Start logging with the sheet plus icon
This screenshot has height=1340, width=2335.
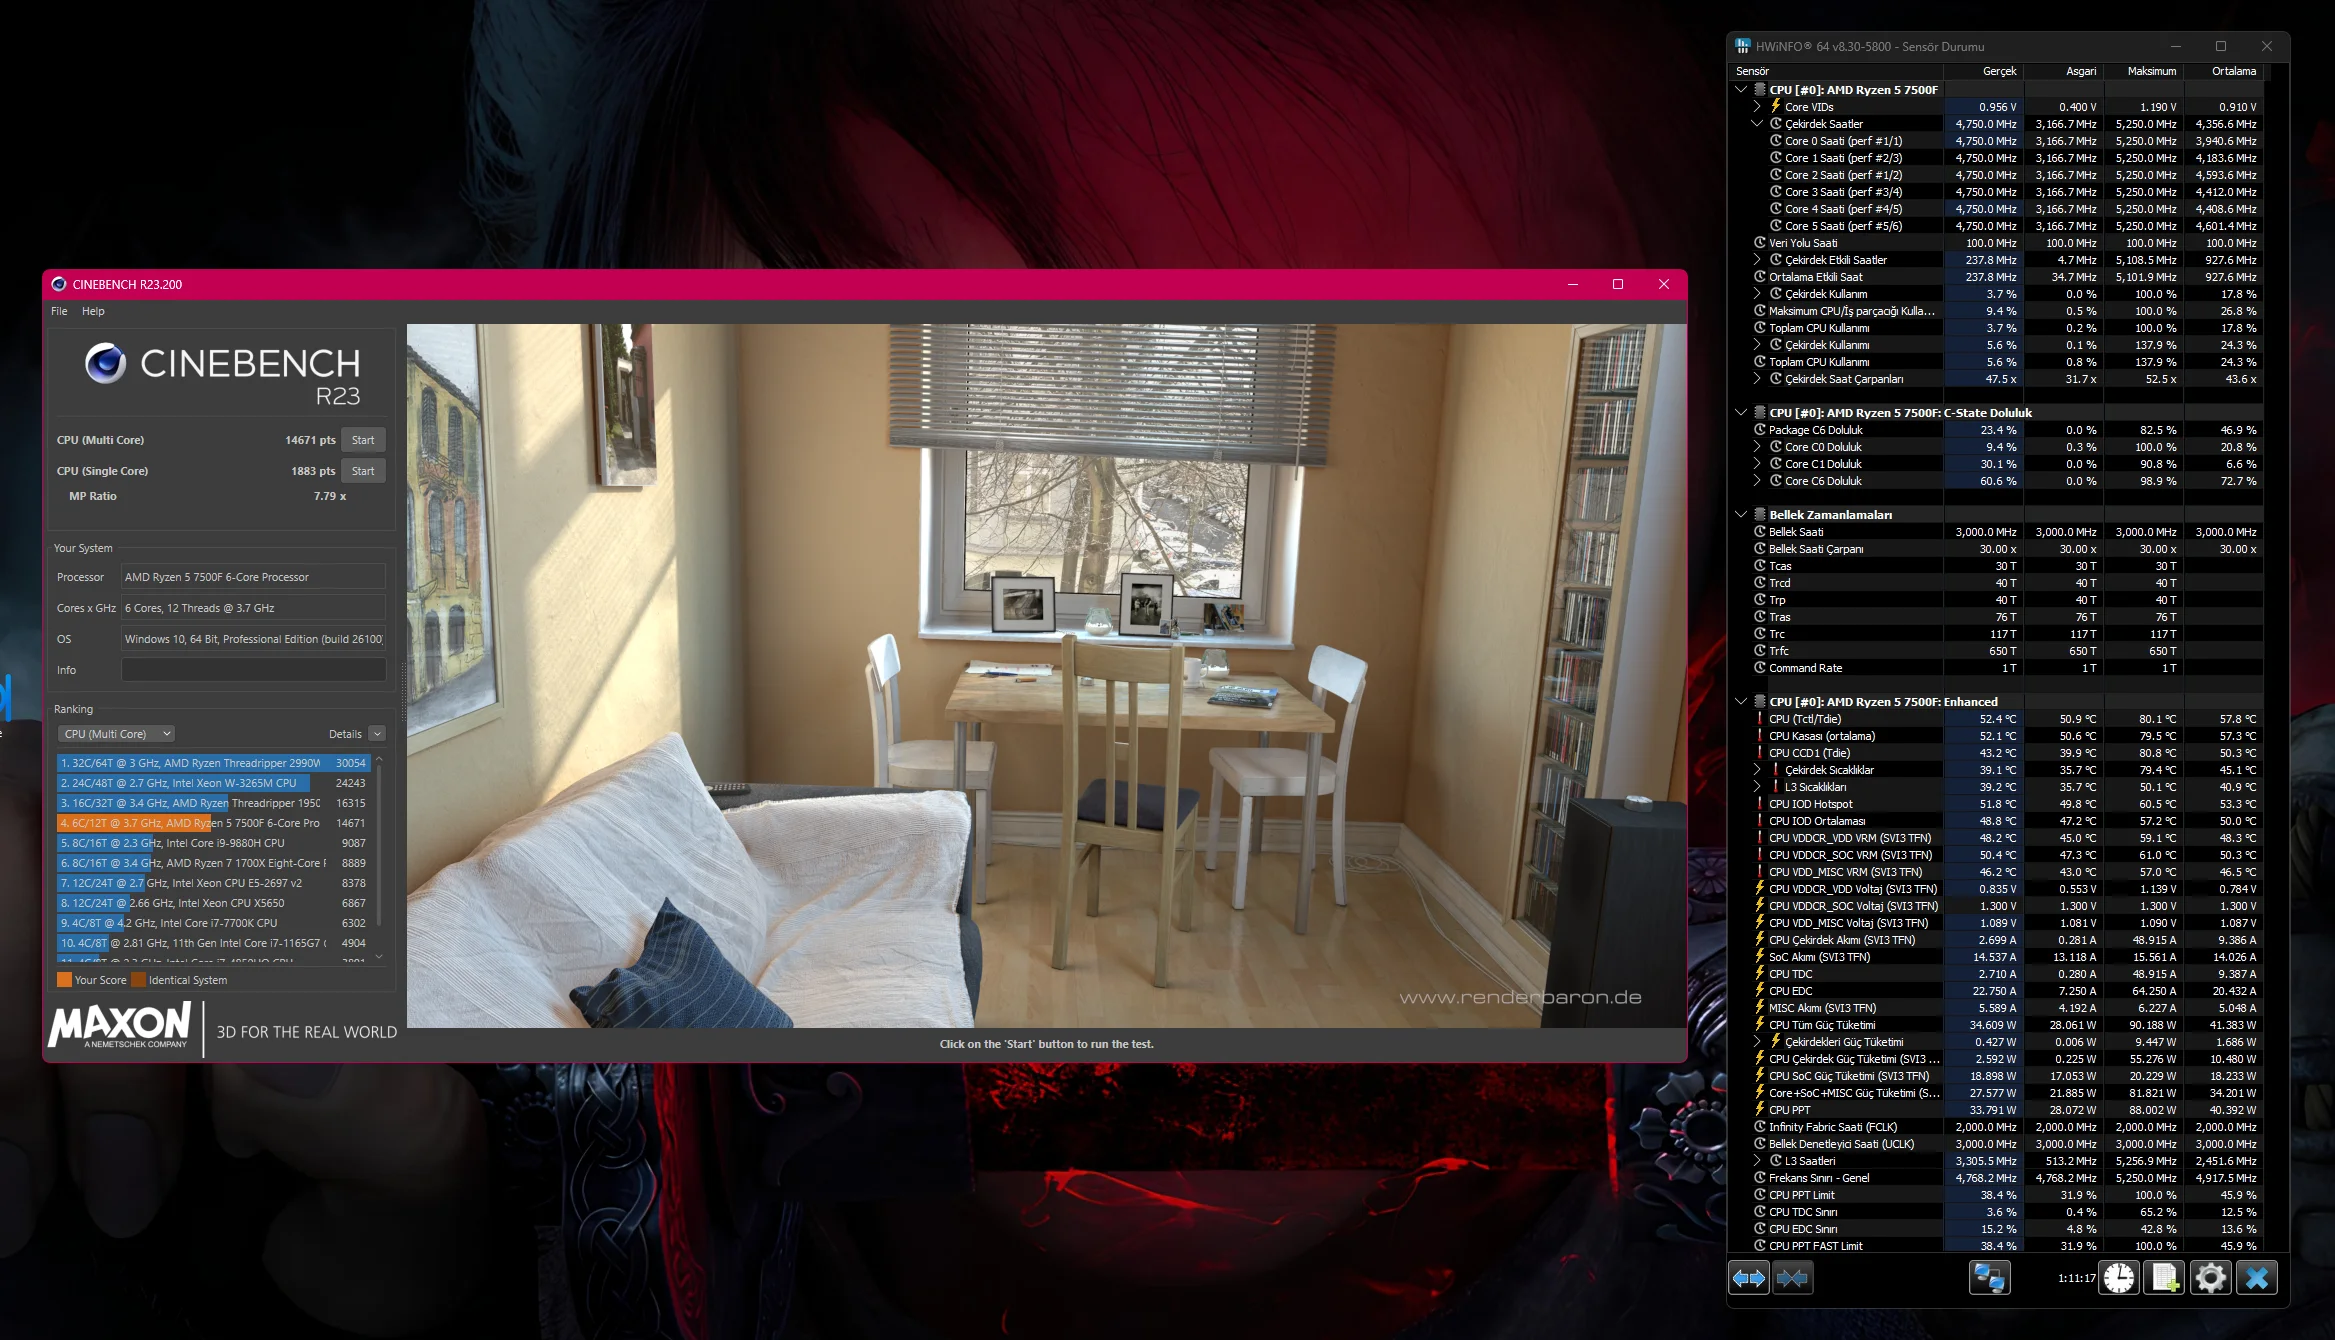point(2165,1278)
